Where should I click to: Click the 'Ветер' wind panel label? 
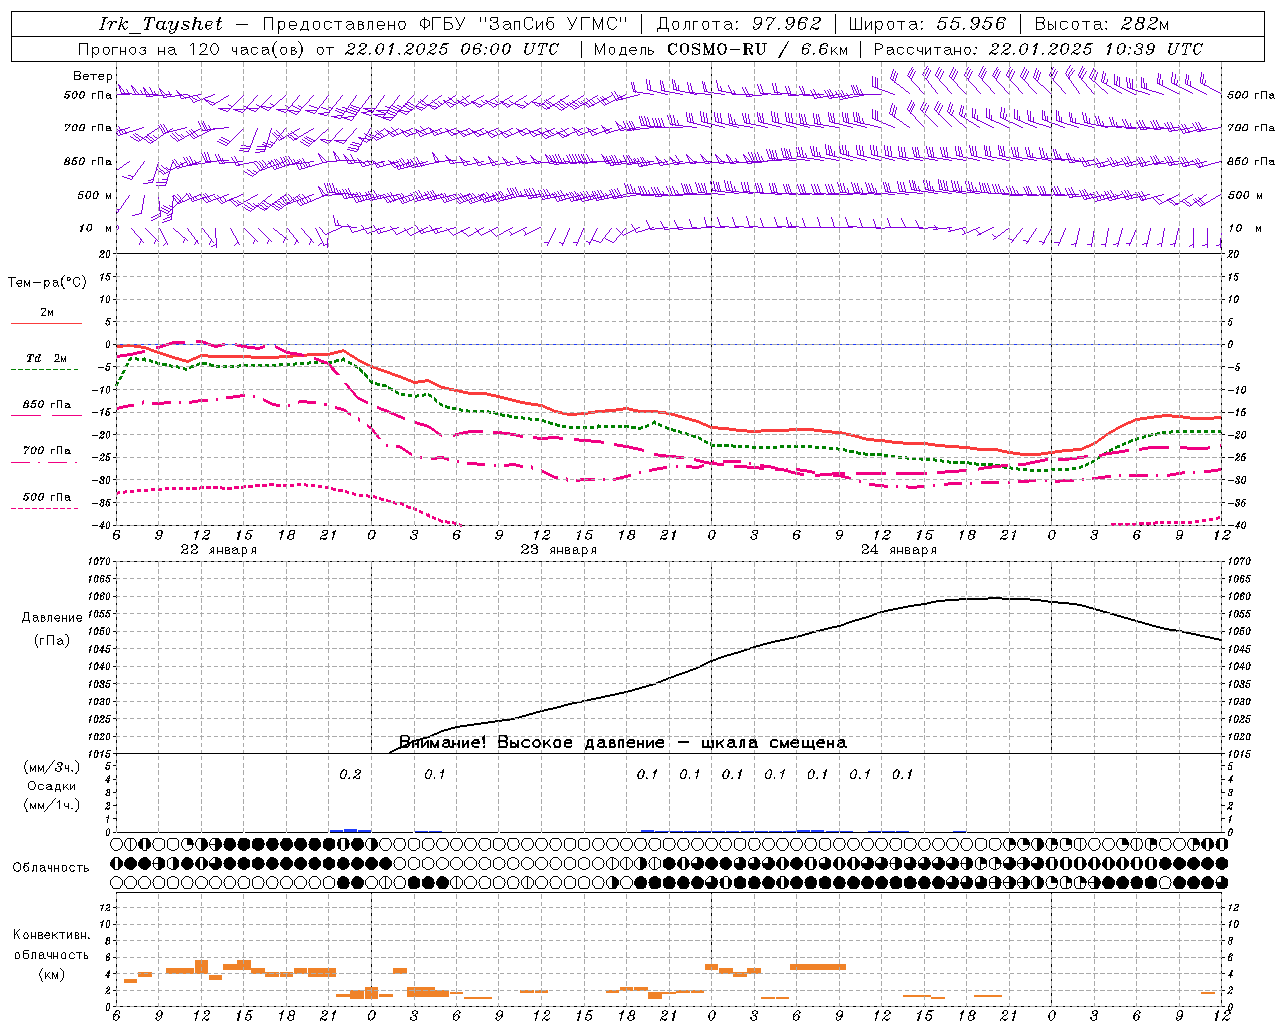(92, 76)
